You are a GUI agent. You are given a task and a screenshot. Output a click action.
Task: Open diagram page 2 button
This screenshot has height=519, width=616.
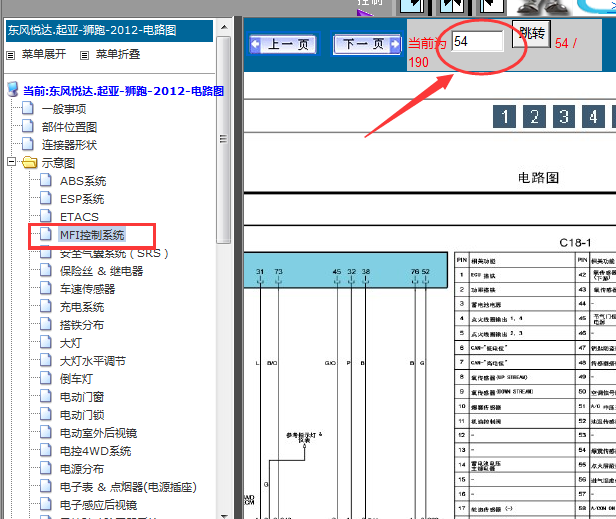coord(534,117)
